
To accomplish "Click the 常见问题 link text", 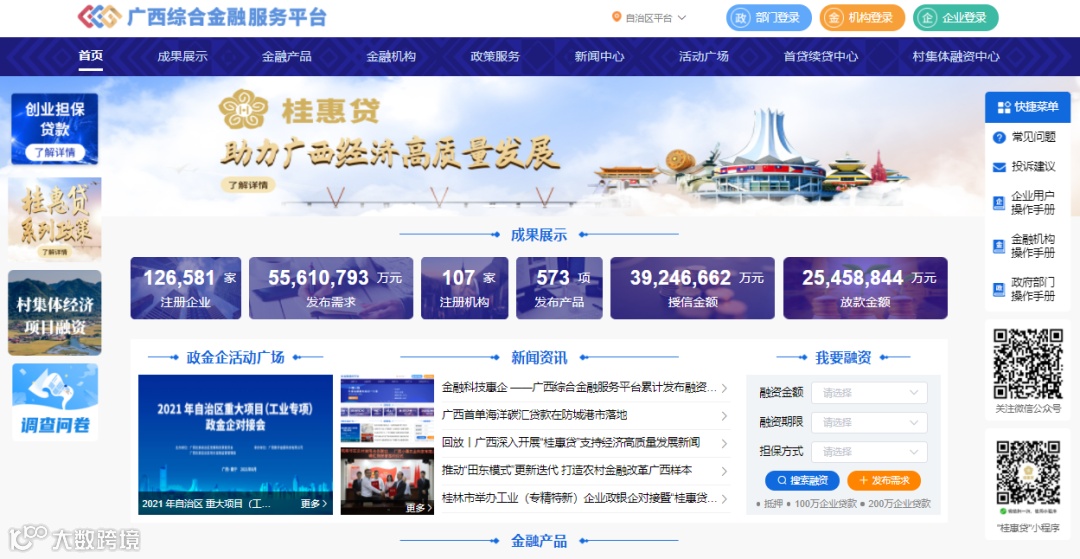I will pyautogui.click(x=1033, y=138).
